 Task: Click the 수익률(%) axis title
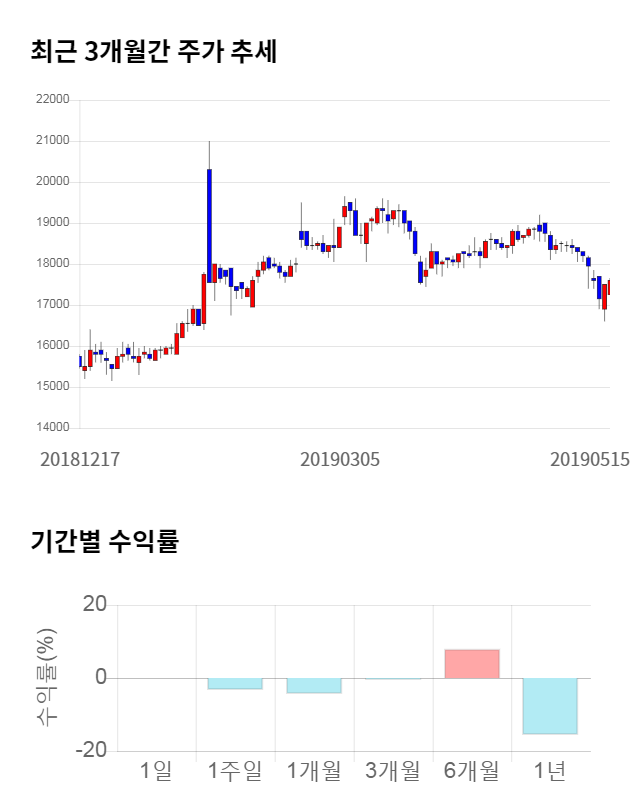46,678
